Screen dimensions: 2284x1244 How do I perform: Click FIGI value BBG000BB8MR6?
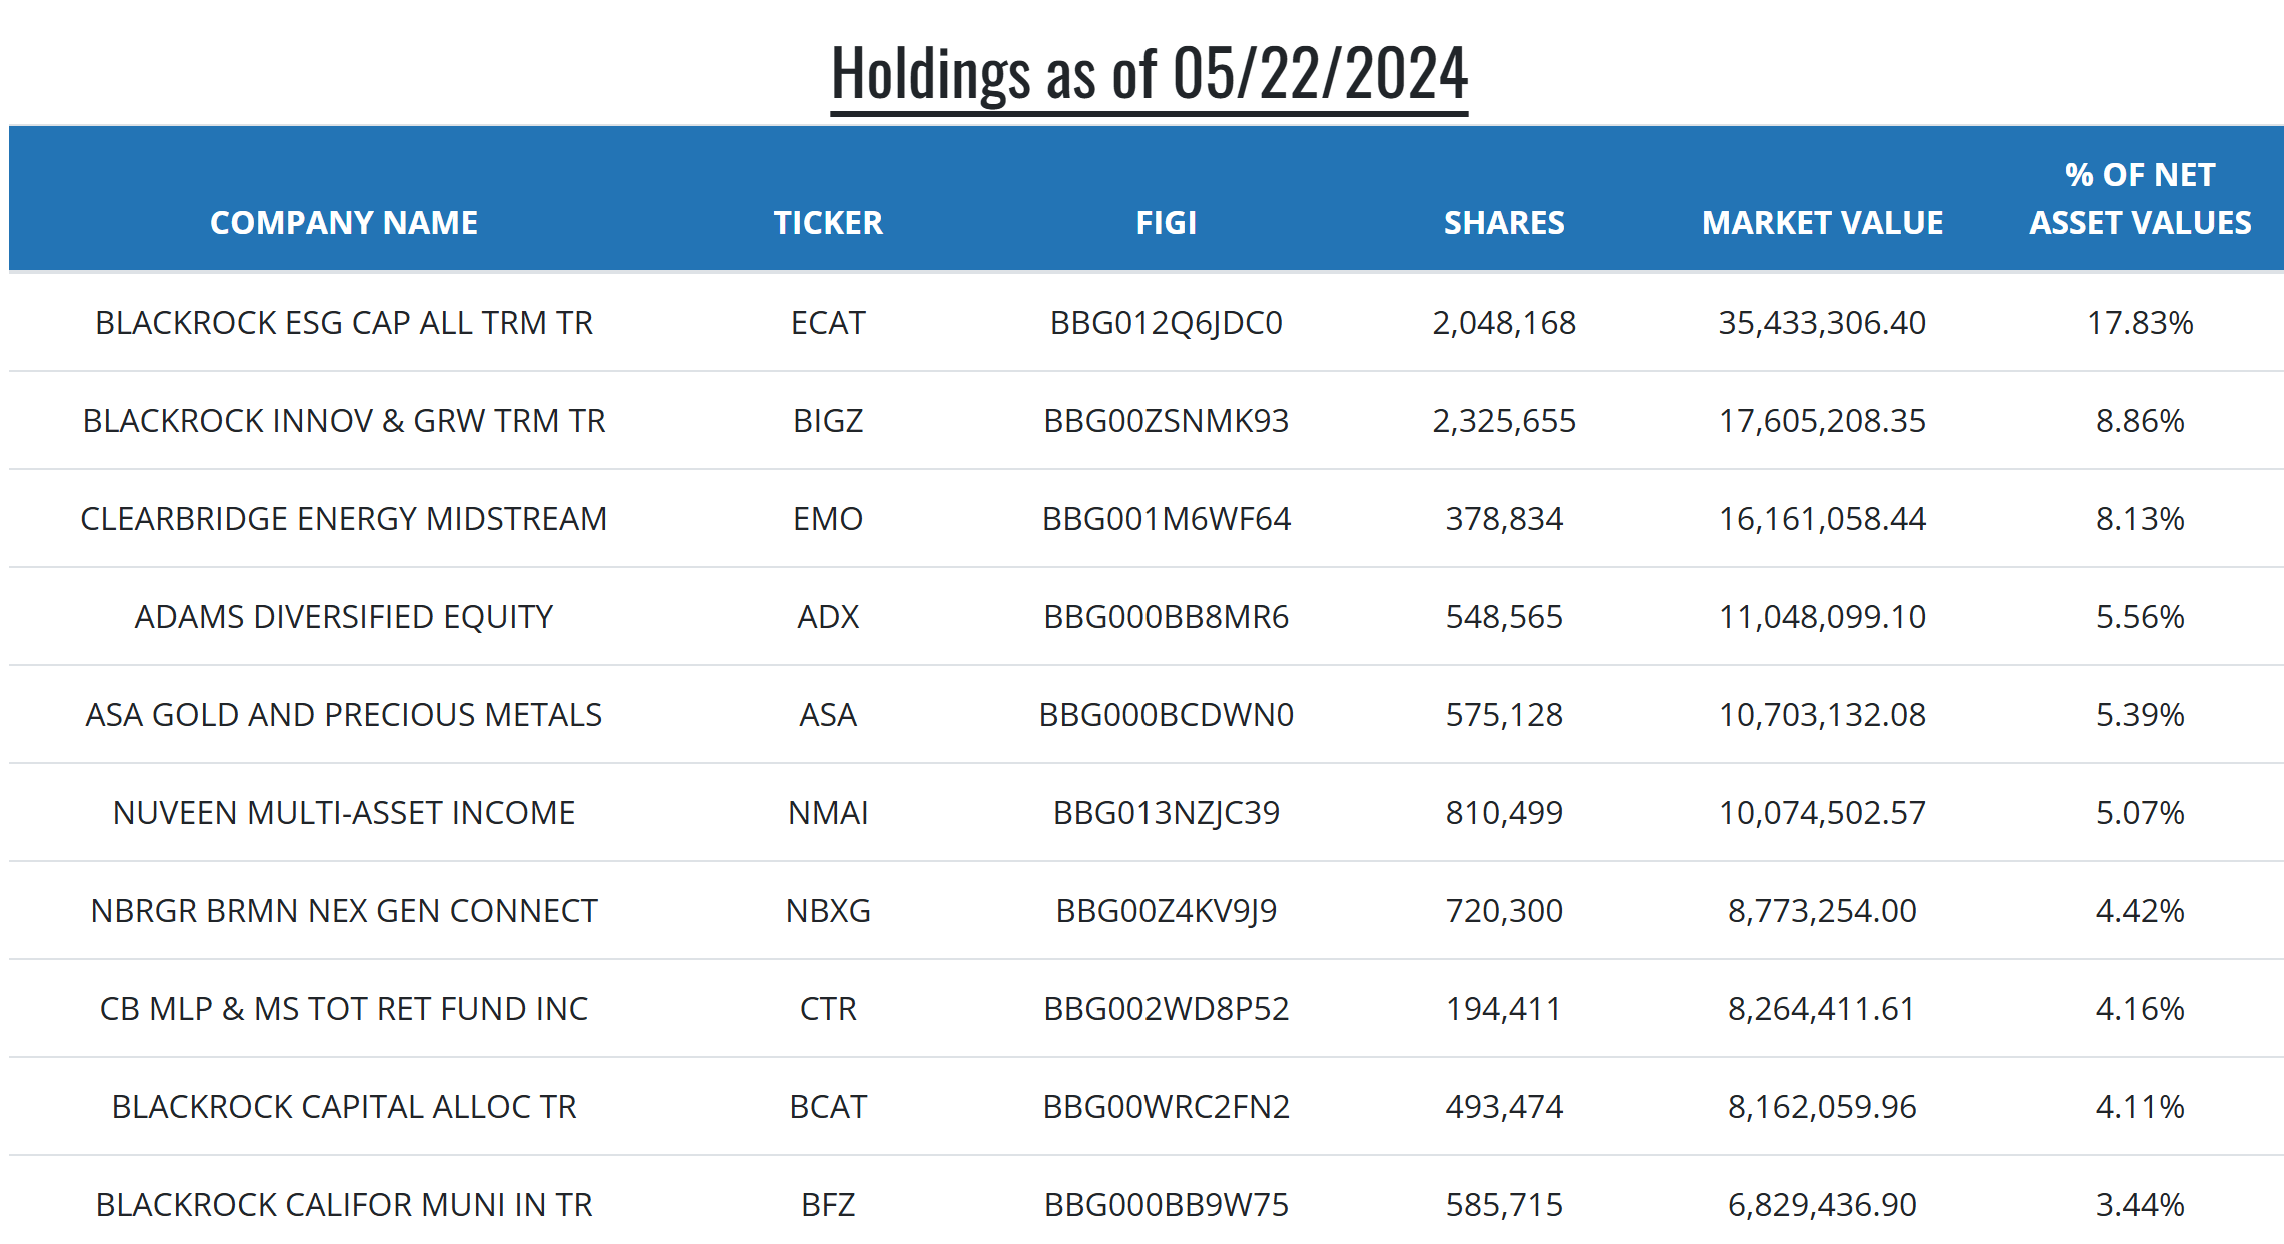click(1166, 617)
